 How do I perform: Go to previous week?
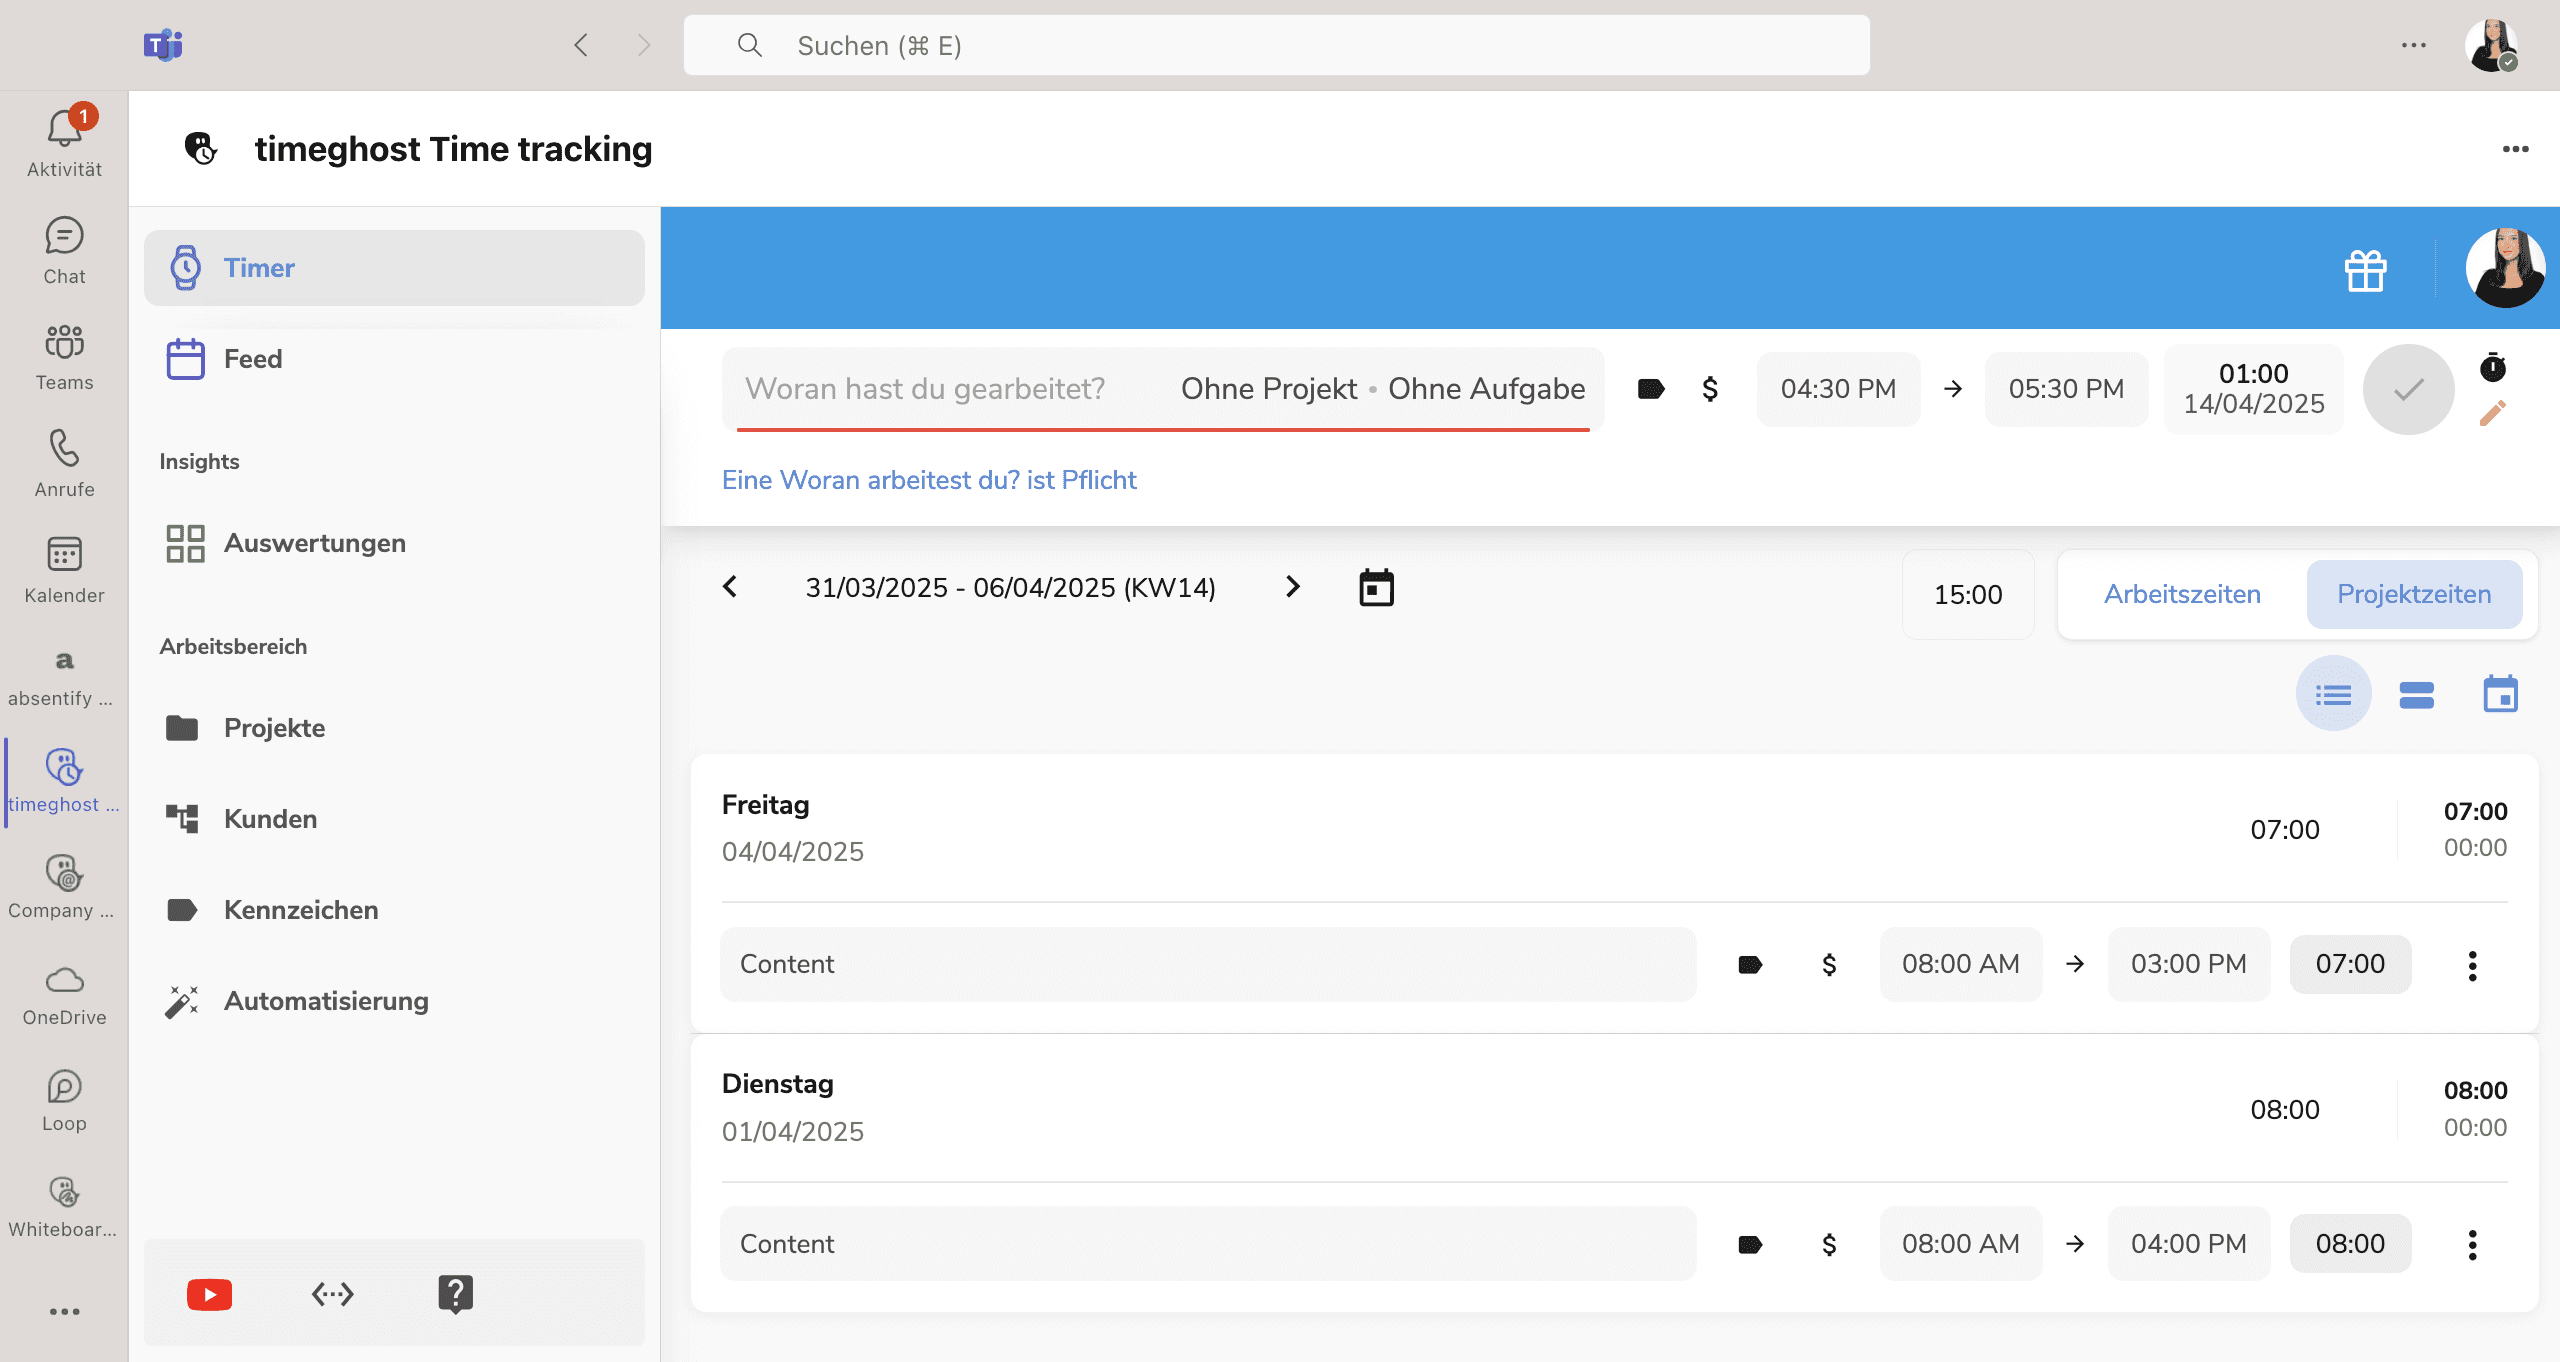pos(730,587)
